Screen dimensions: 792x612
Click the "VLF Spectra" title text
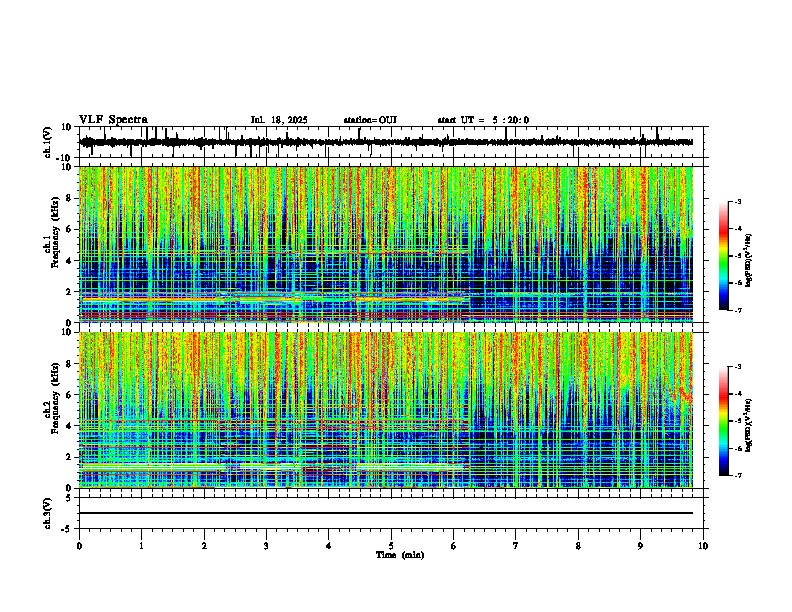coord(113,120)
